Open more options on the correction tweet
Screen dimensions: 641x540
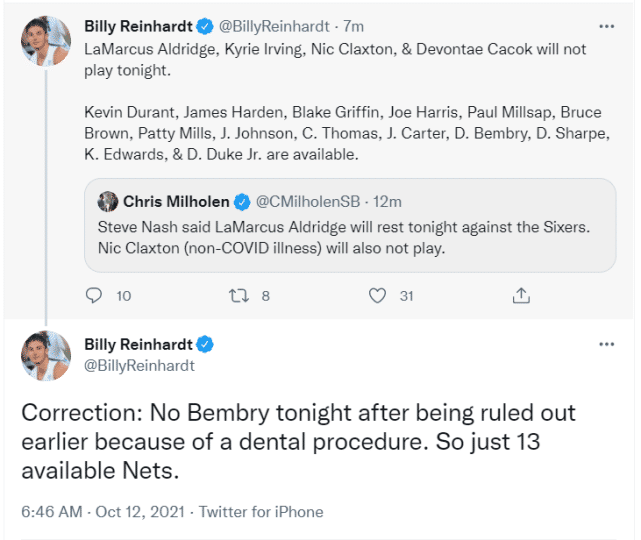pos(606,344)
